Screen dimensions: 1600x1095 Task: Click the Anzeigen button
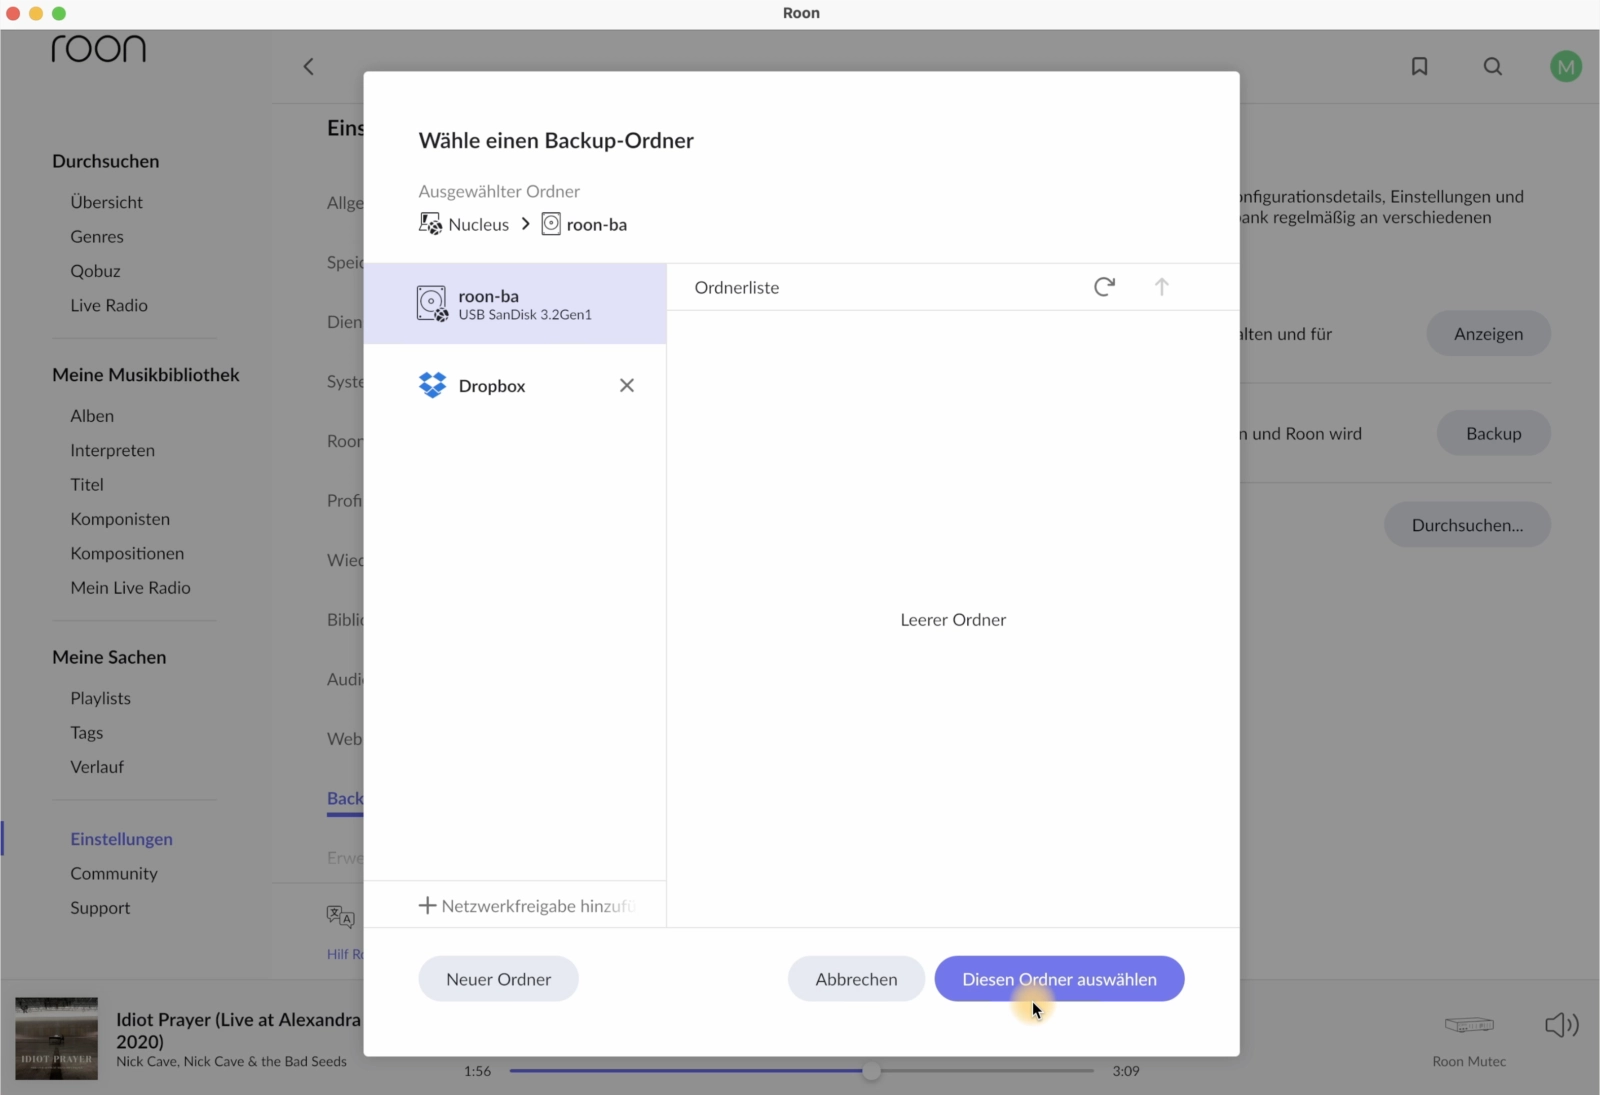tap(1488, 334)
